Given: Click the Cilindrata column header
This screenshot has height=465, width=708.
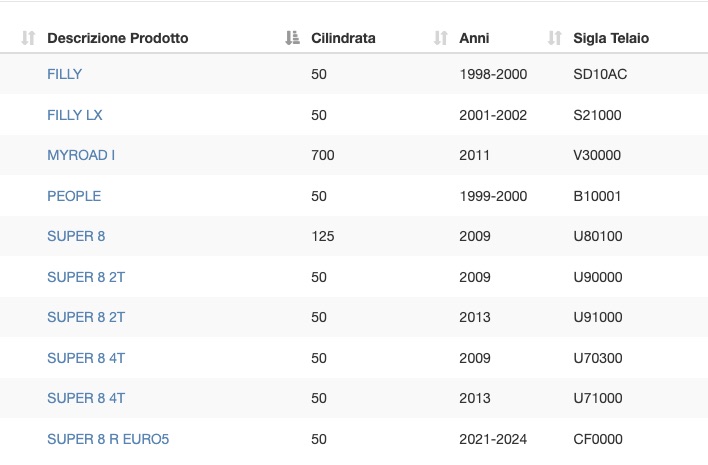Looking at the screenshot, I should (x=343, y=38).
